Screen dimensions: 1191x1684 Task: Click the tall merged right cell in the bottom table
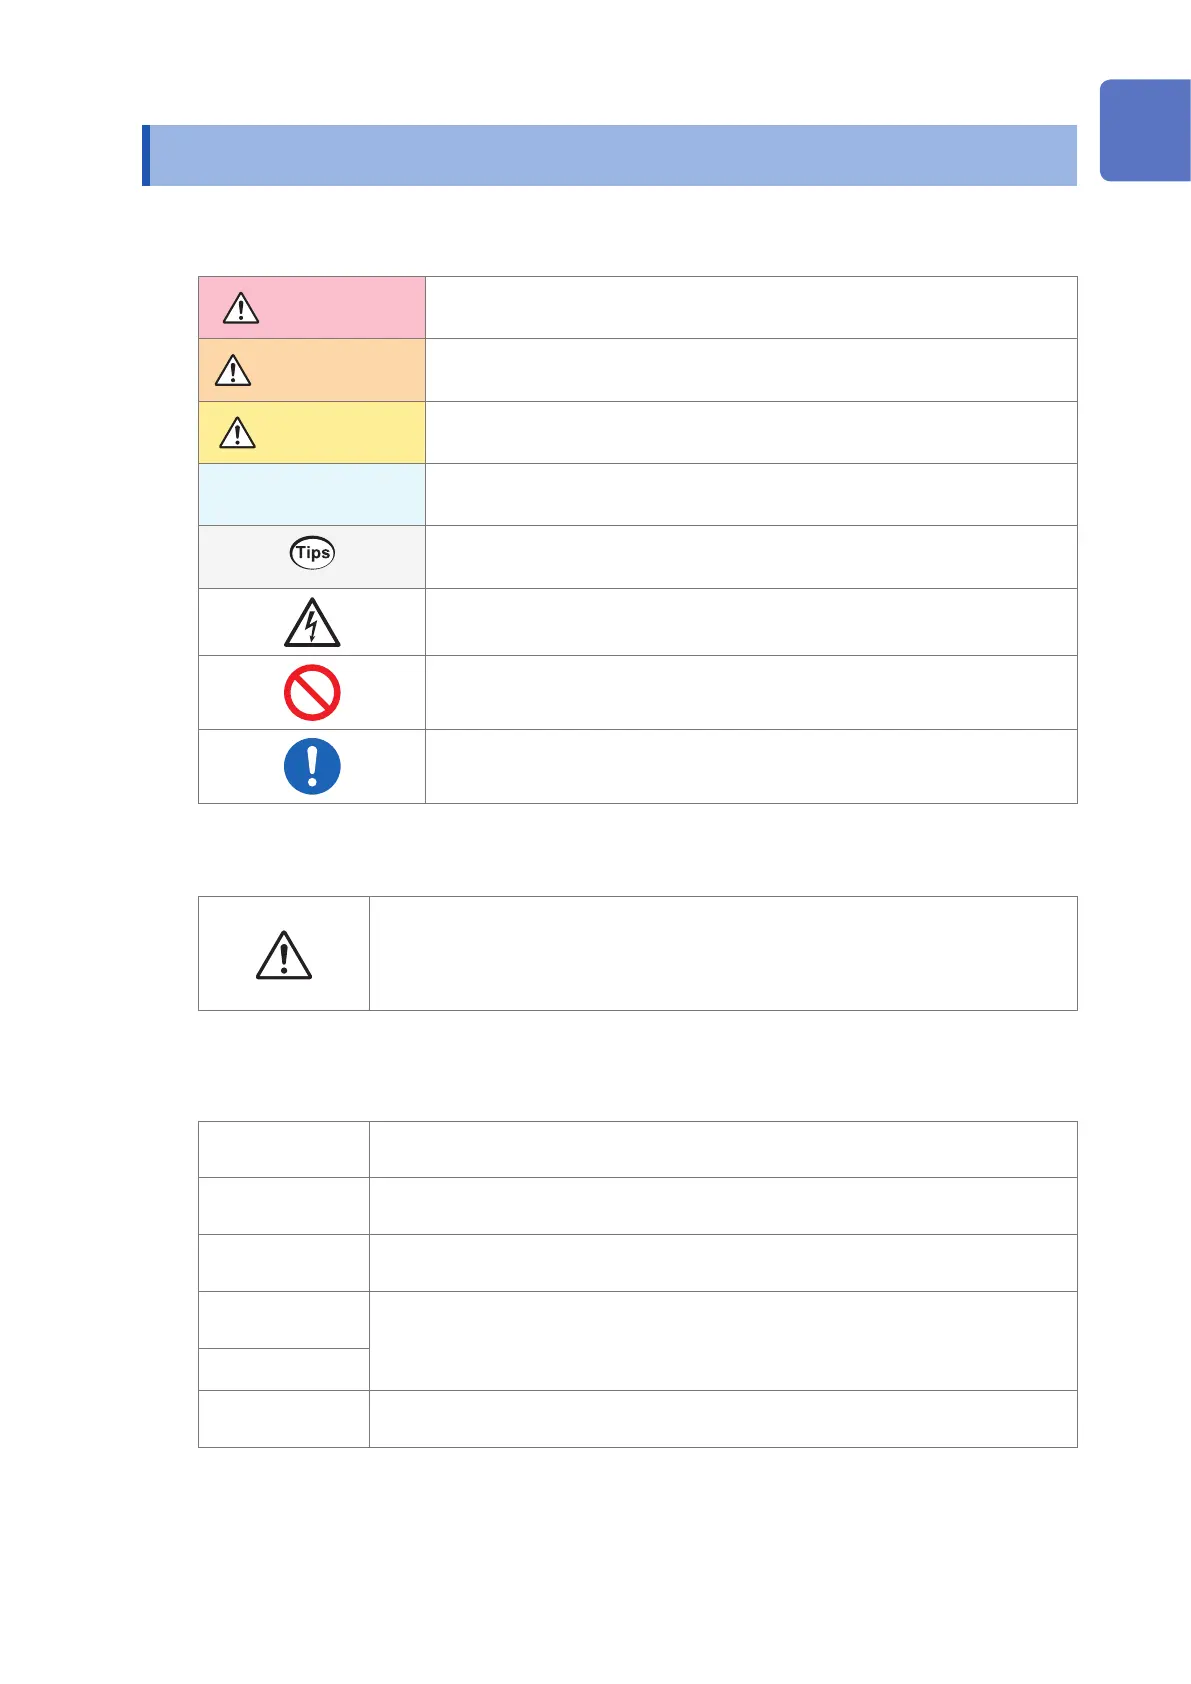coord(722,1340)
